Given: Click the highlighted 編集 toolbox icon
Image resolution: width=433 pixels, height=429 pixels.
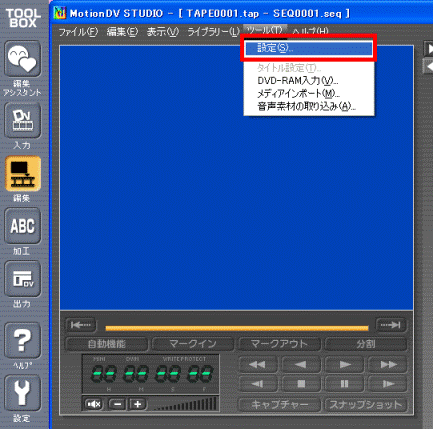Looking at the screenshot, I should tap(22, 174).
